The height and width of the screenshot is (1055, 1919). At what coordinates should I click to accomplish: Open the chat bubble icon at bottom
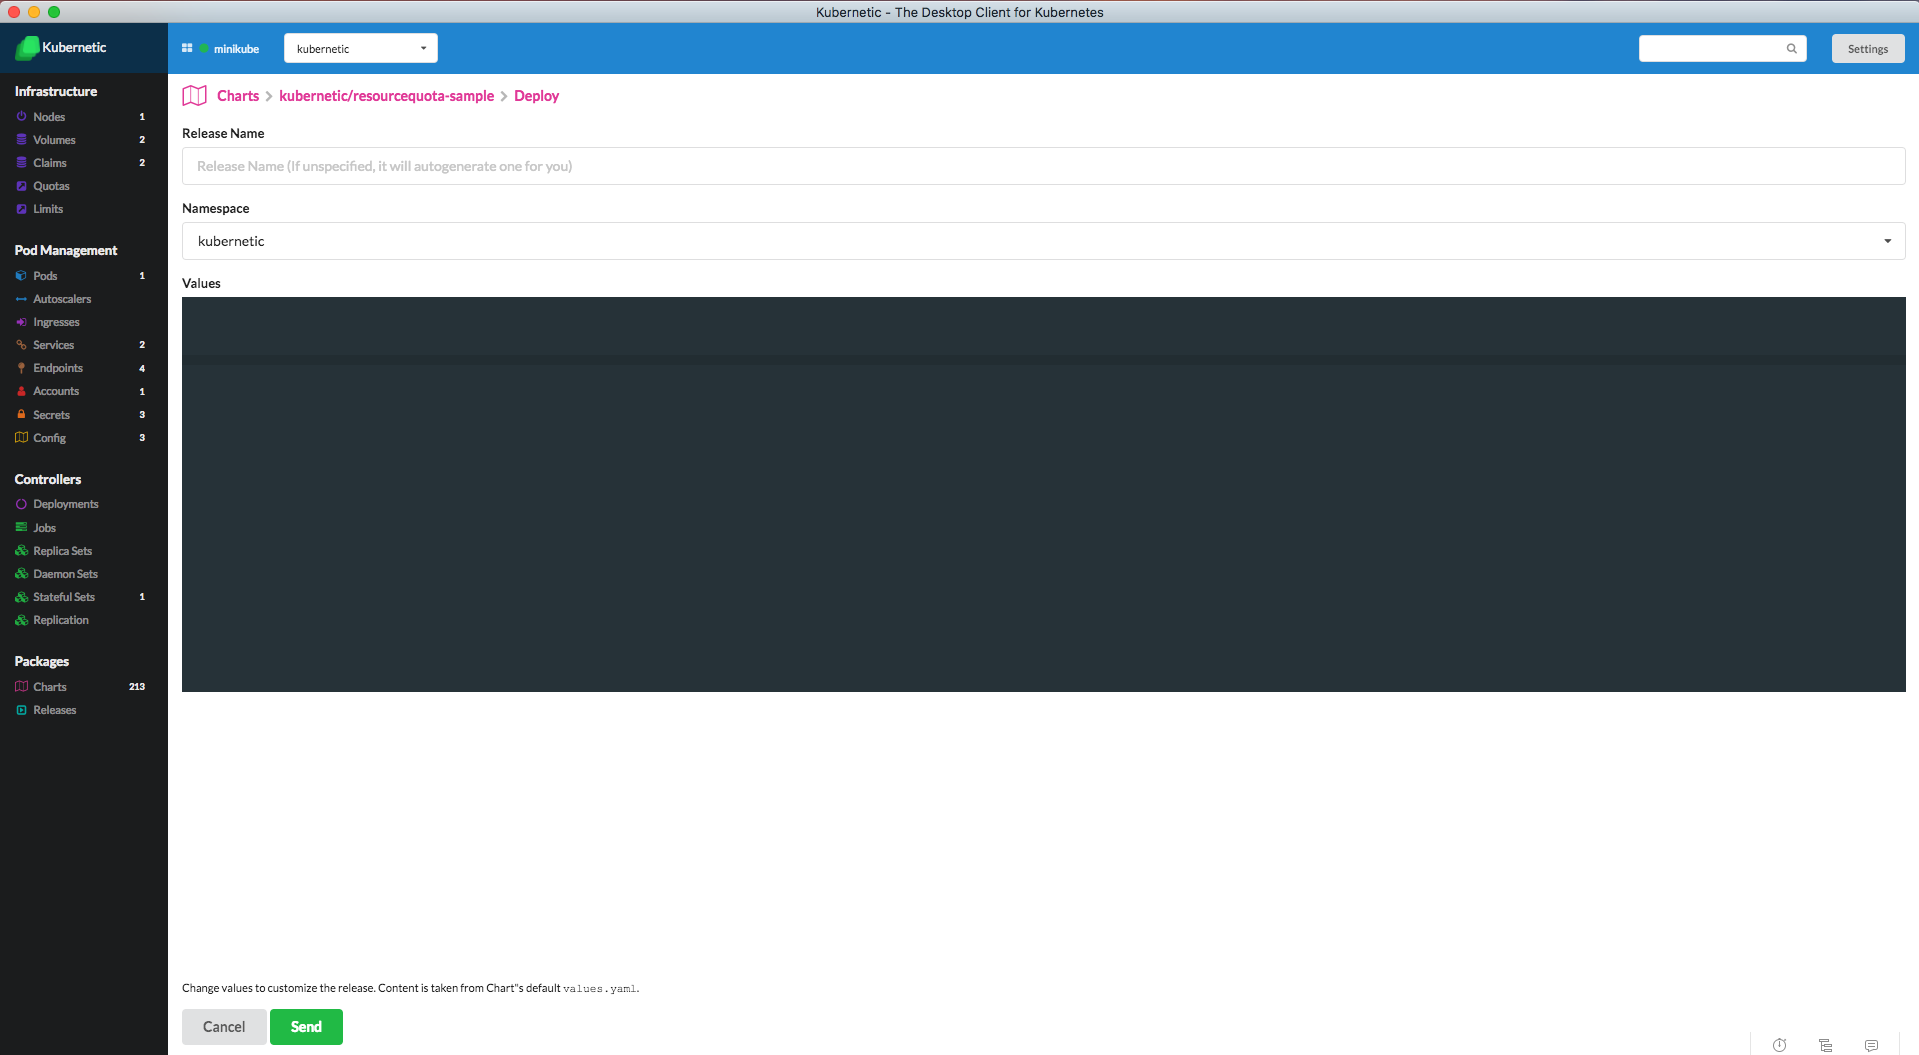point(1872,1045)
